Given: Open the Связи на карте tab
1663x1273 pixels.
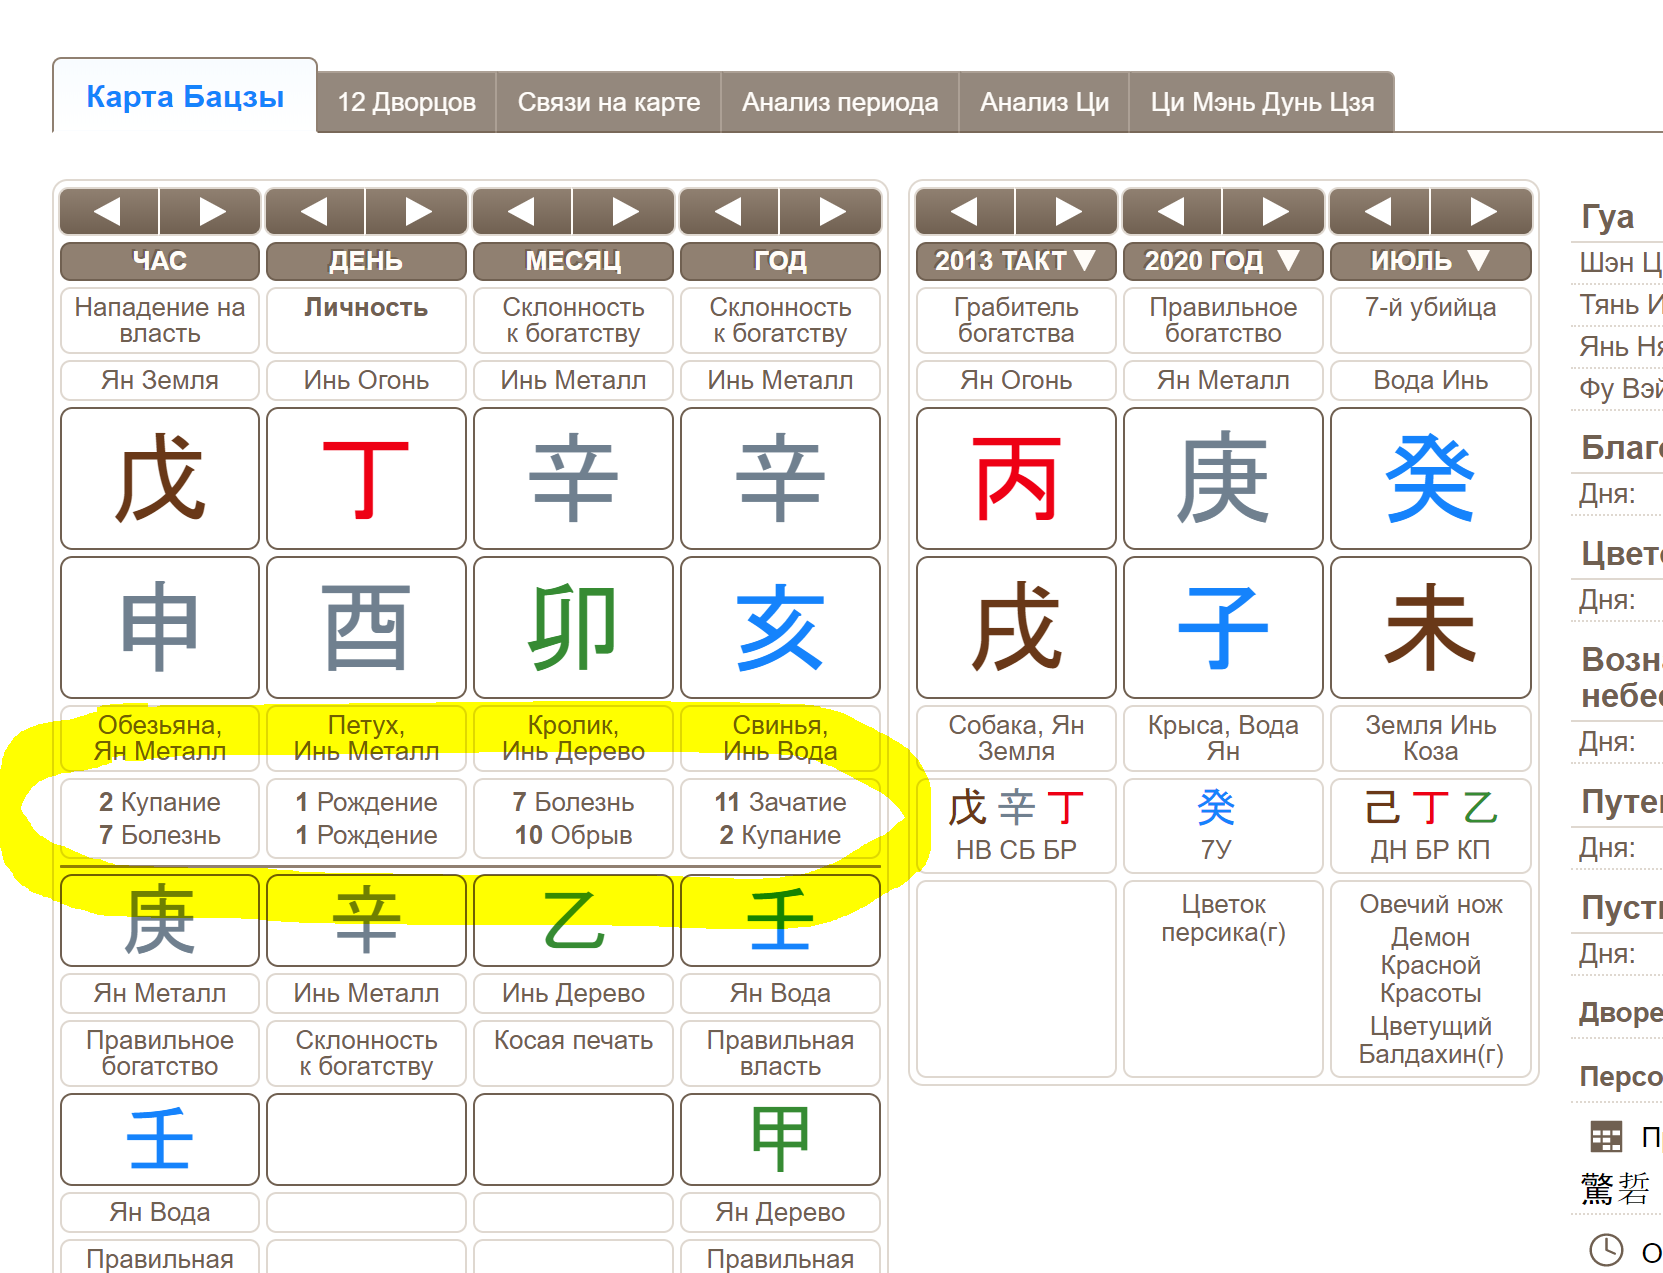Looking at the screenshot, I should 608,102.
